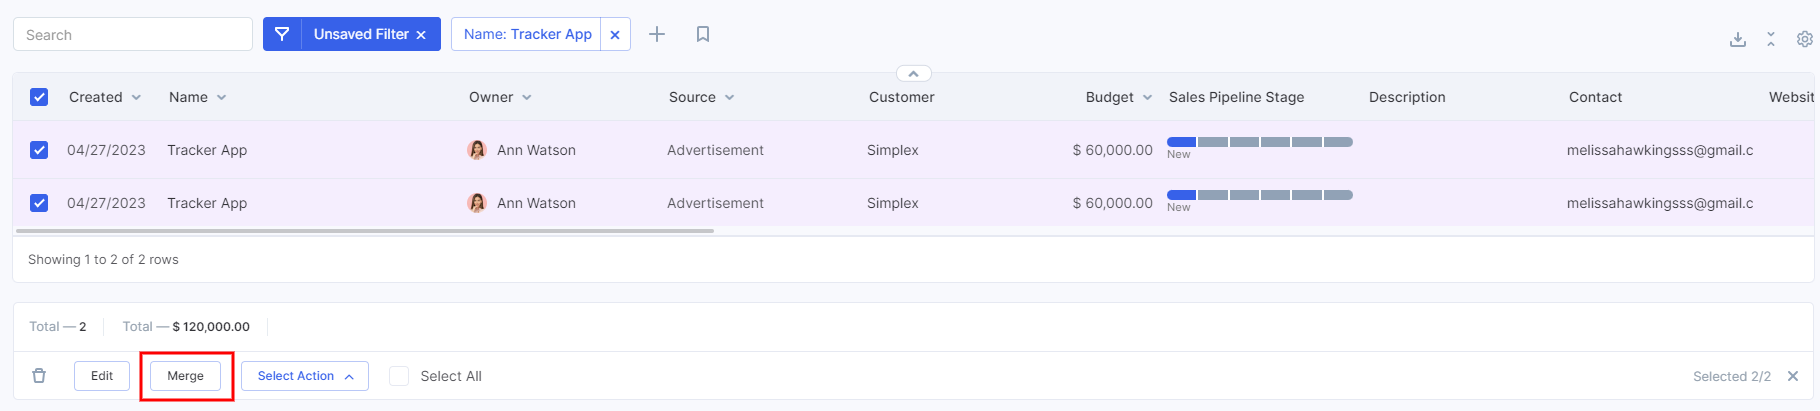Delete selected records with trash icon

(39, 376)
